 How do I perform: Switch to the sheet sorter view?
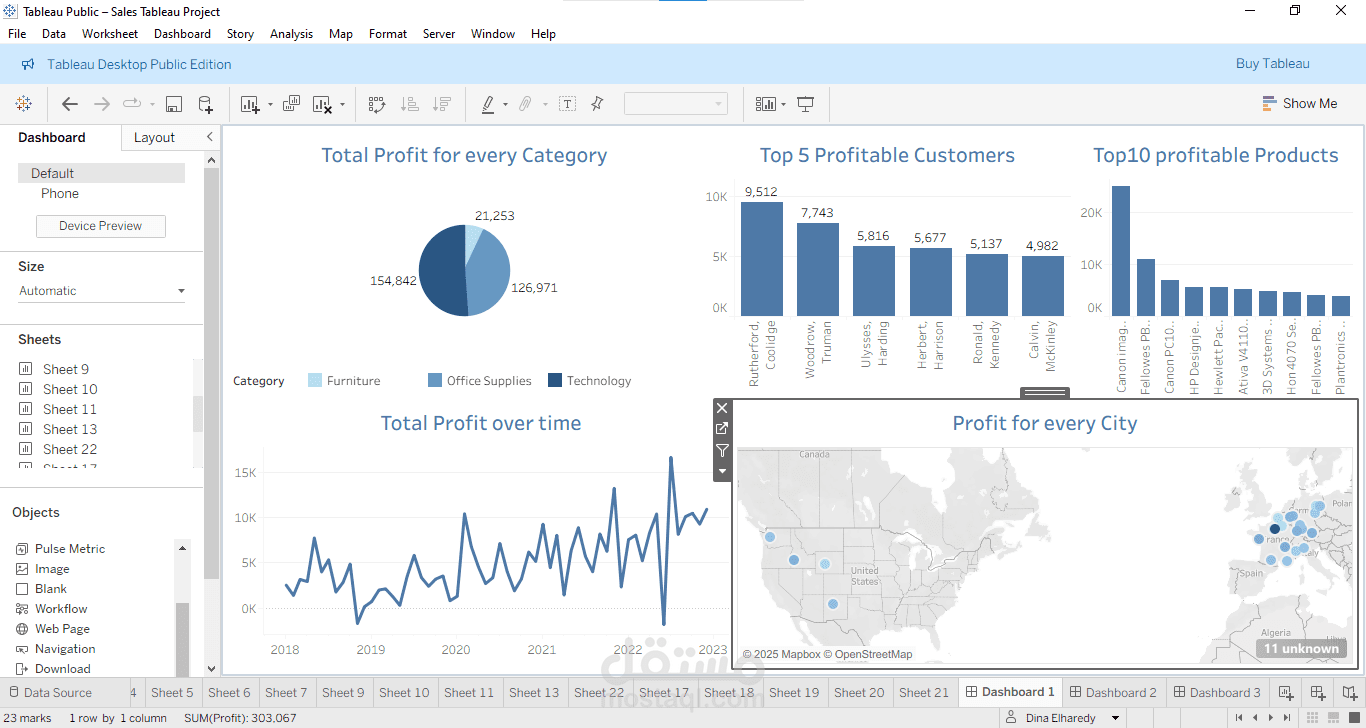tap(1312, 717)
